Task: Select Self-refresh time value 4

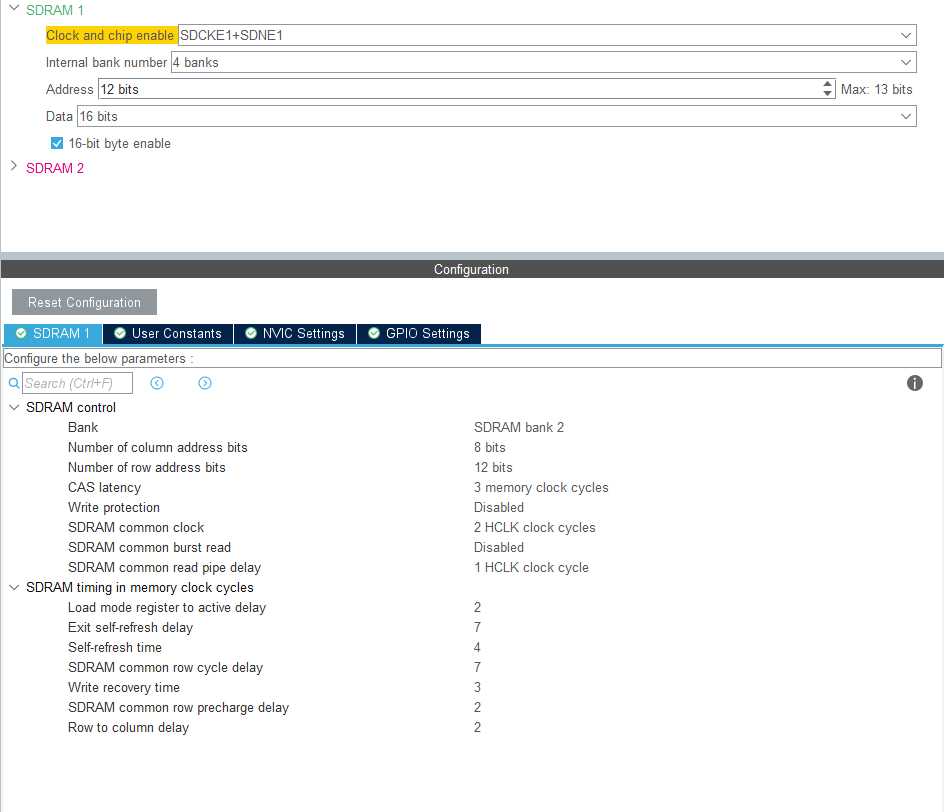Action: point(477,647)
